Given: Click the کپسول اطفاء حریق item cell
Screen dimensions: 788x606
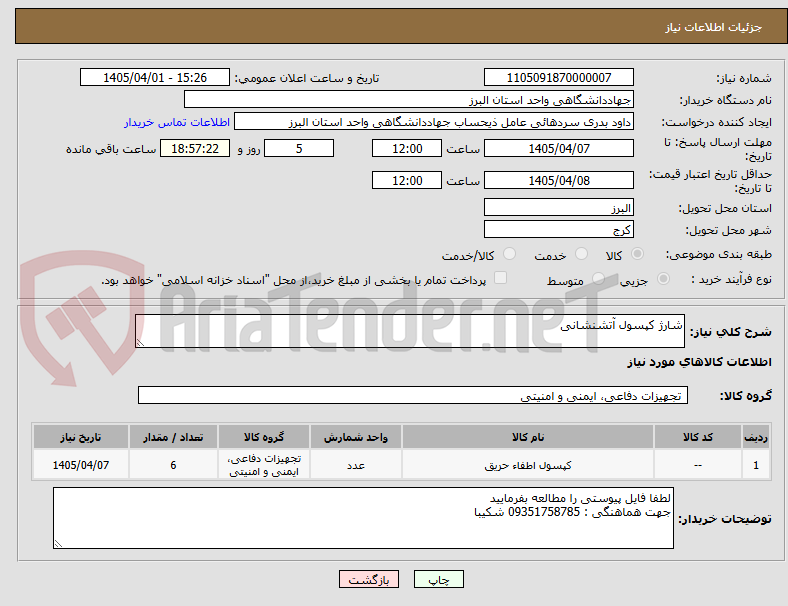Looking at the screenshot, I should [x=528, y=465].
